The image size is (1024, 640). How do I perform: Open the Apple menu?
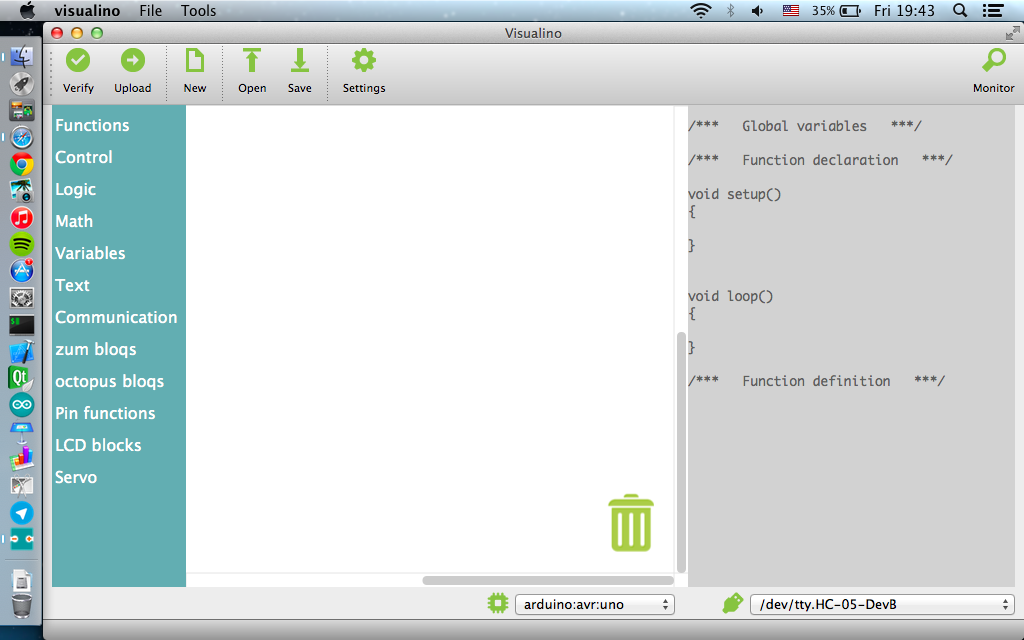27,10
